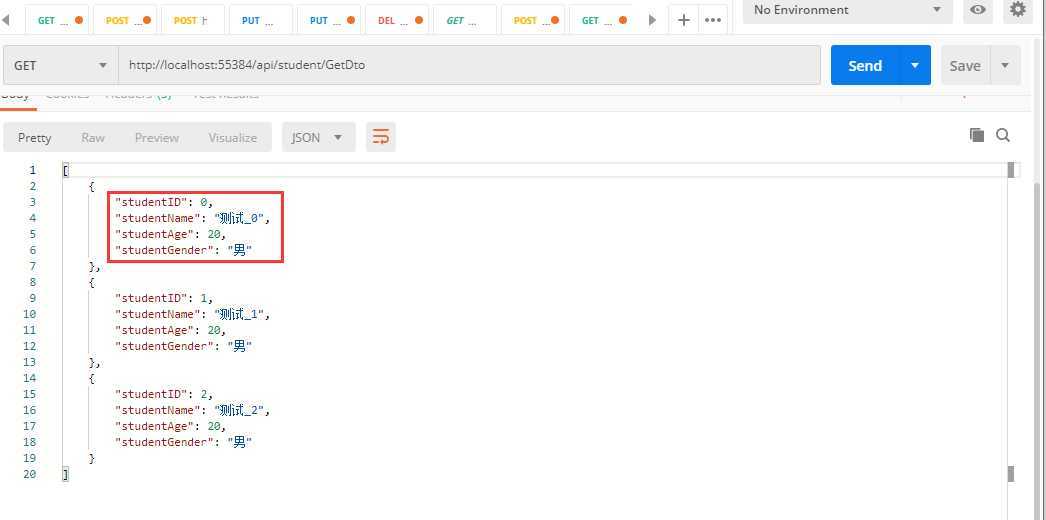Viewport: 1046px width, 520px height.
Task: Open search in the response body
Action: [x=1003, y=135]
